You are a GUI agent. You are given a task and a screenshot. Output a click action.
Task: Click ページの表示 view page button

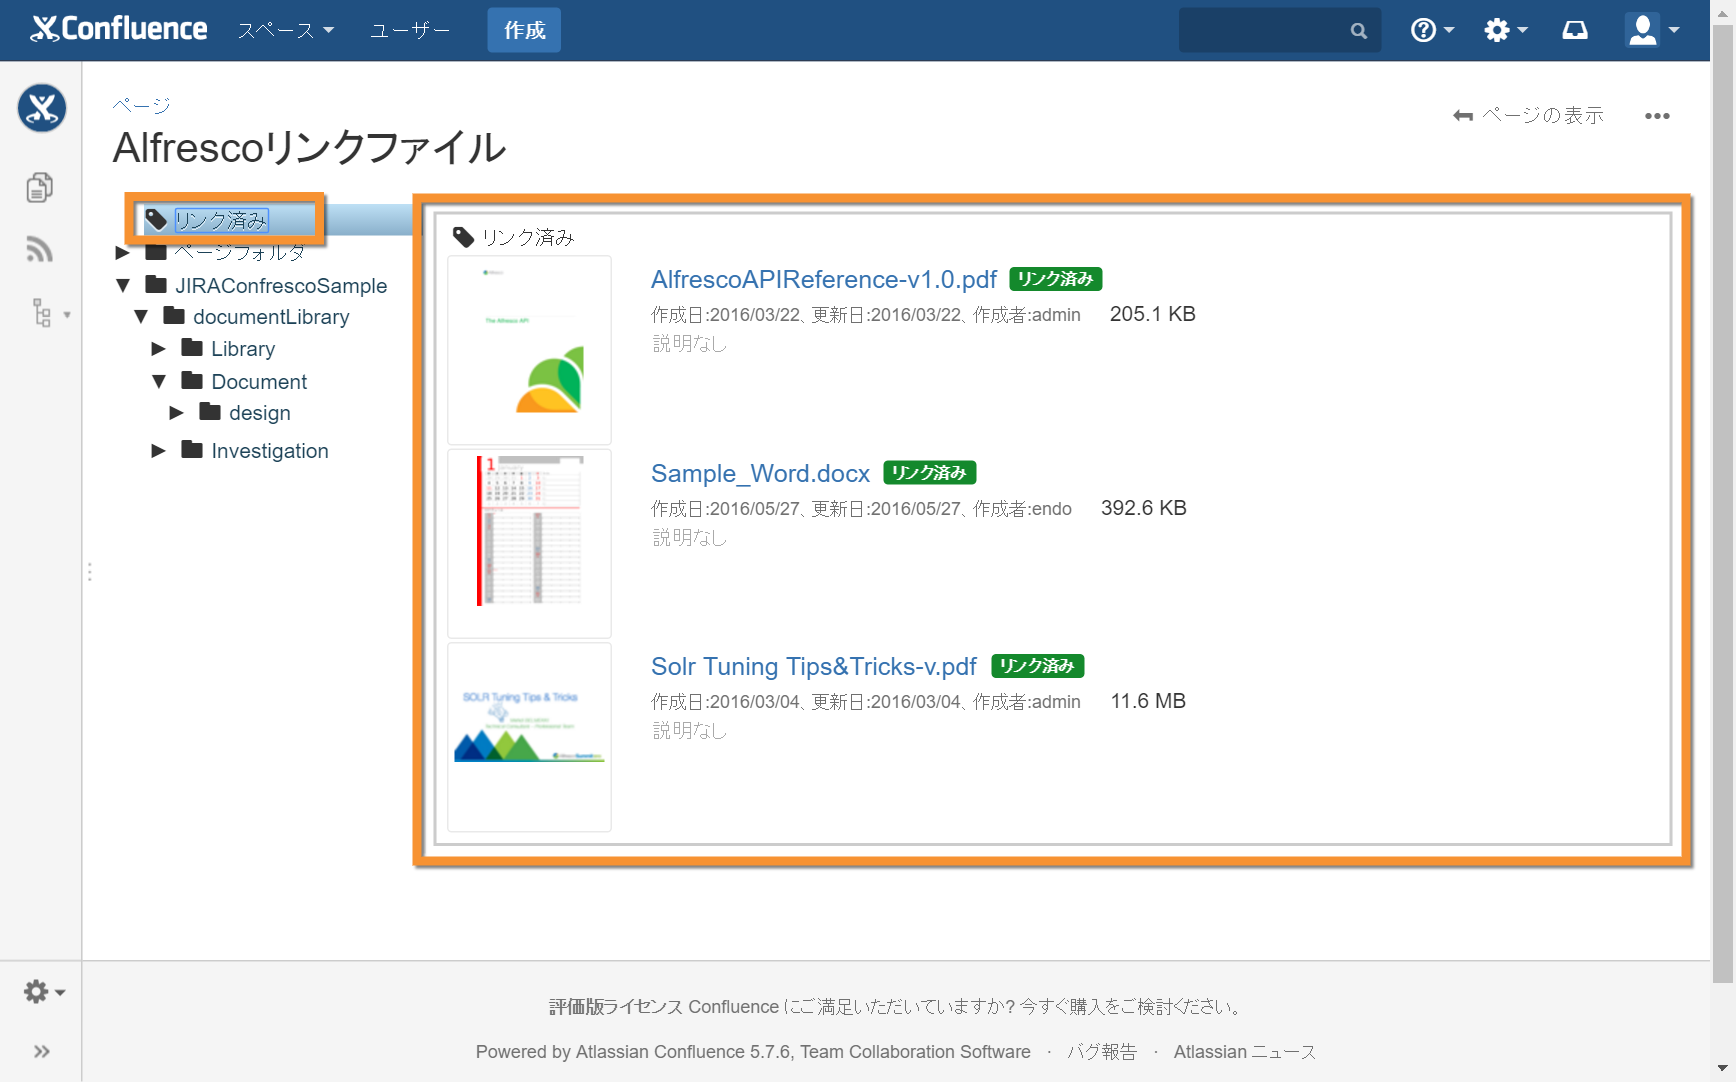(x=1528, y=115)
